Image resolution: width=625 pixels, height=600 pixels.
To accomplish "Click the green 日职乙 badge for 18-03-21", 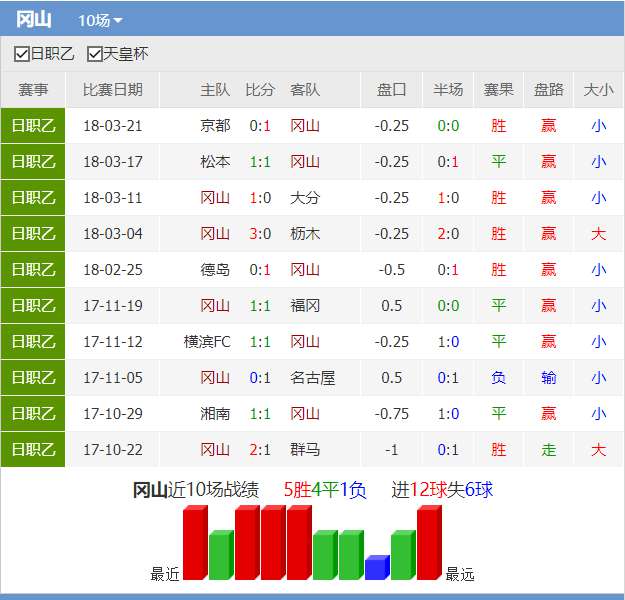I will pos(33,126).
